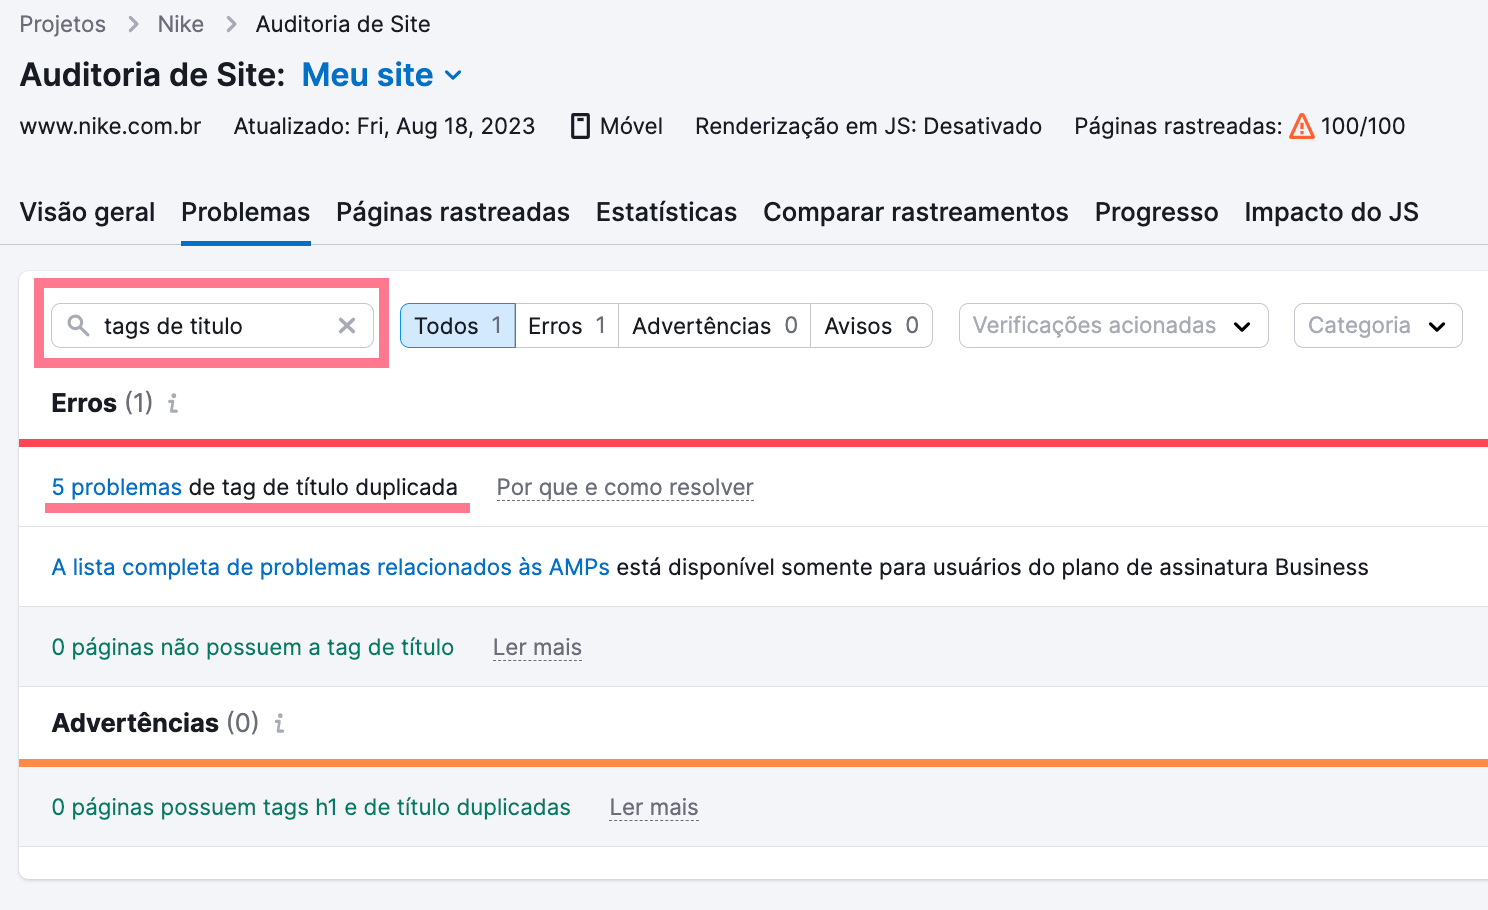Click the Meu site title link
This screenshot has height=910, width=1488.
[368, 75]
